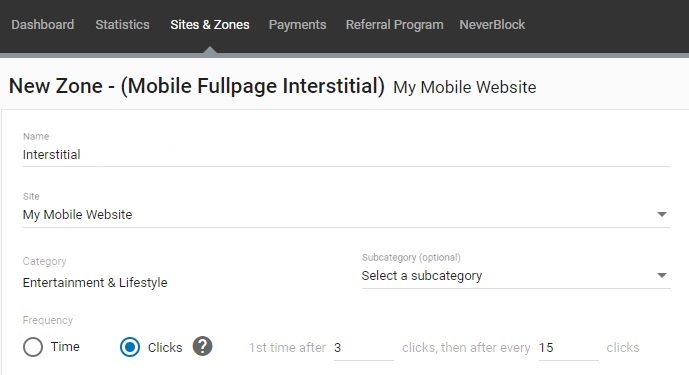Viewport: 689px width, 375px height.
Task: Click the Entertainment & Lifestyle category value
Action: tap(95, 282)
